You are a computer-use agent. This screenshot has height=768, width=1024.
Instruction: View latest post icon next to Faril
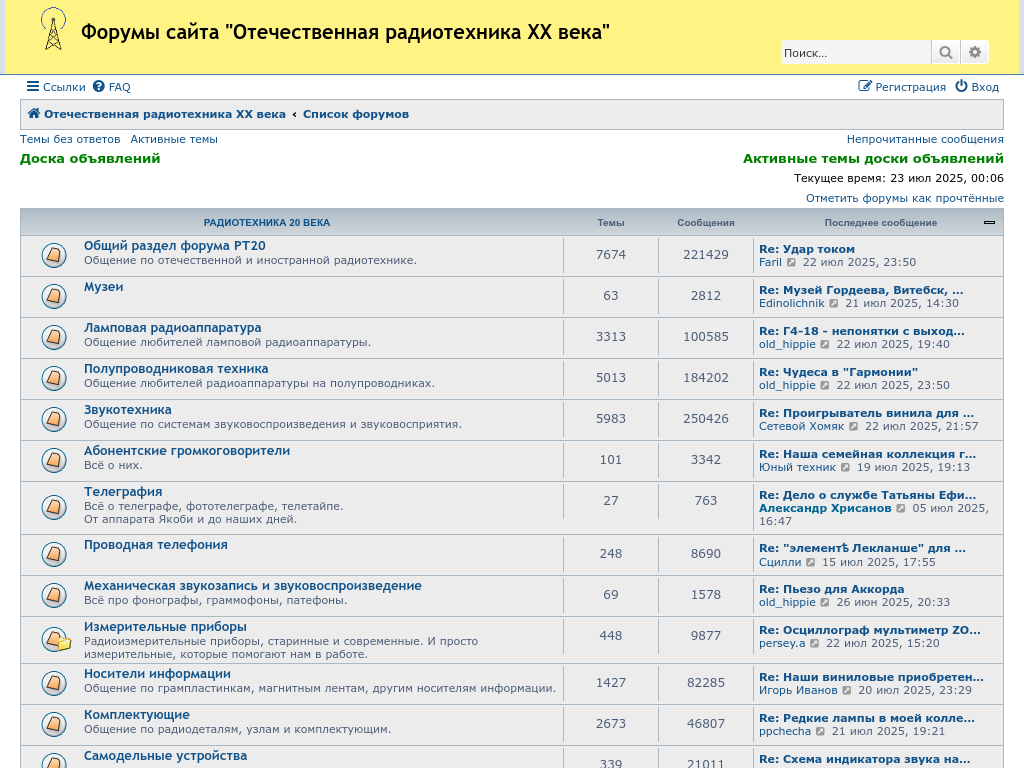click(x=792, y=263)
